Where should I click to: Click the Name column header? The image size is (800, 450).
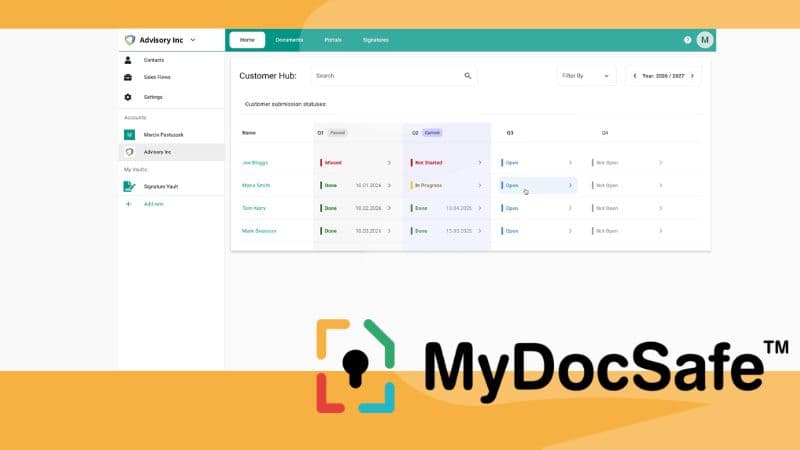249,133
